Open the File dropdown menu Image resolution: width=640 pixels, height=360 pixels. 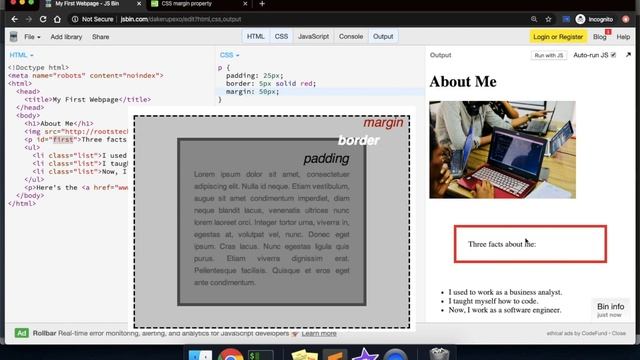pos(32,37)
